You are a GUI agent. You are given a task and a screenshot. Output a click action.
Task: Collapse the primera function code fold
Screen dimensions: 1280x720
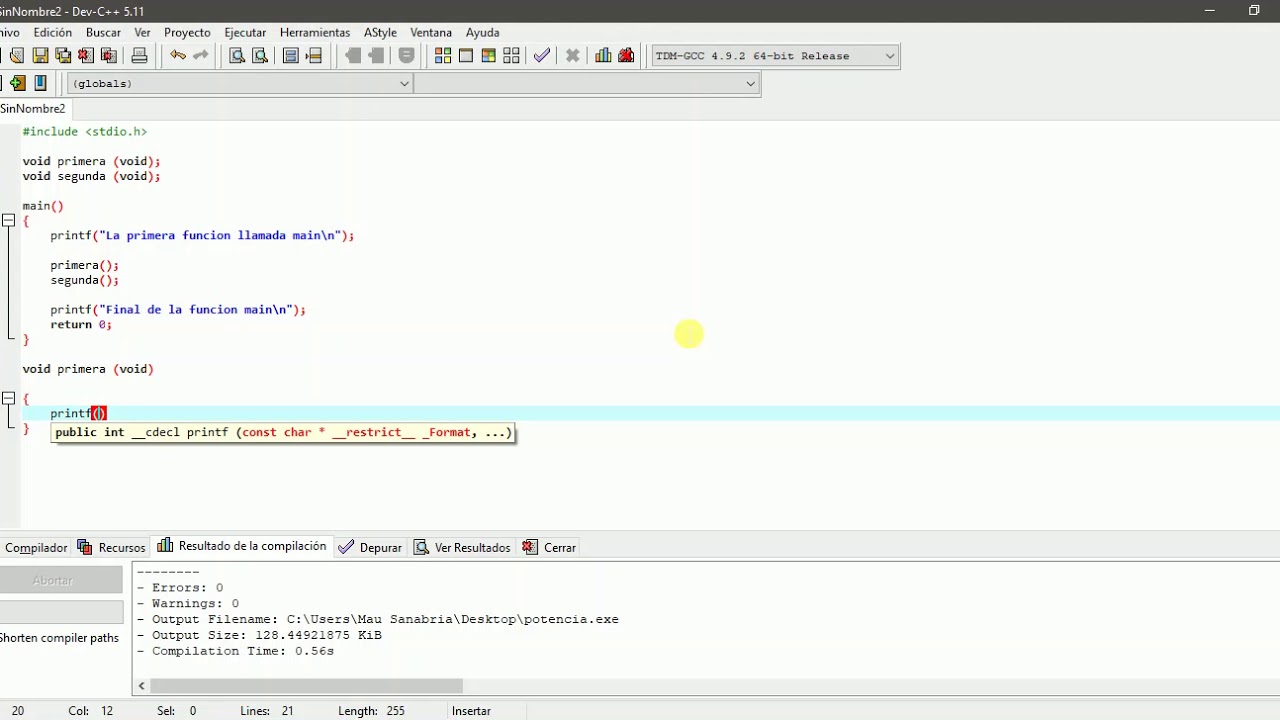[8, 398]
